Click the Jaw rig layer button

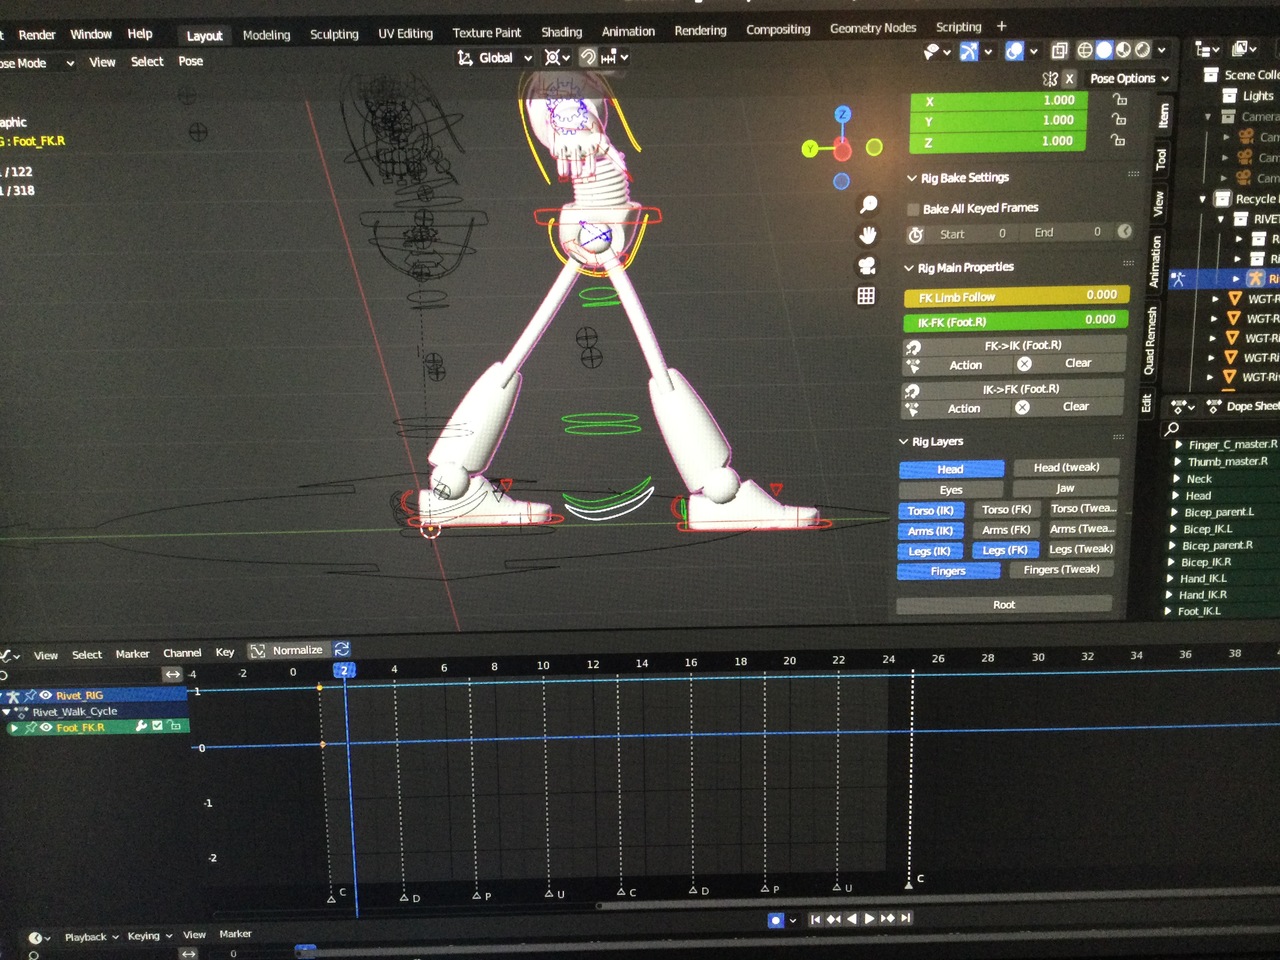click(1064, 488)
